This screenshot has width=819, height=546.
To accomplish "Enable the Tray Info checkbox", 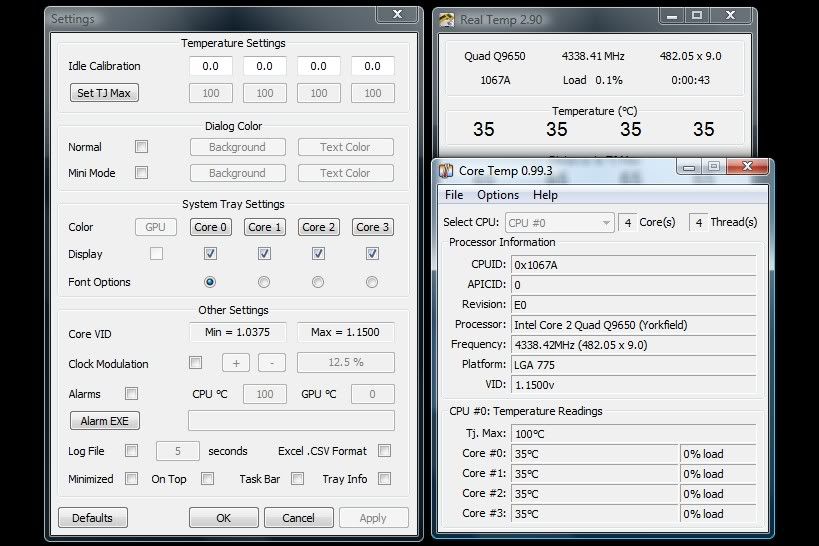I will tap(384, 478).
